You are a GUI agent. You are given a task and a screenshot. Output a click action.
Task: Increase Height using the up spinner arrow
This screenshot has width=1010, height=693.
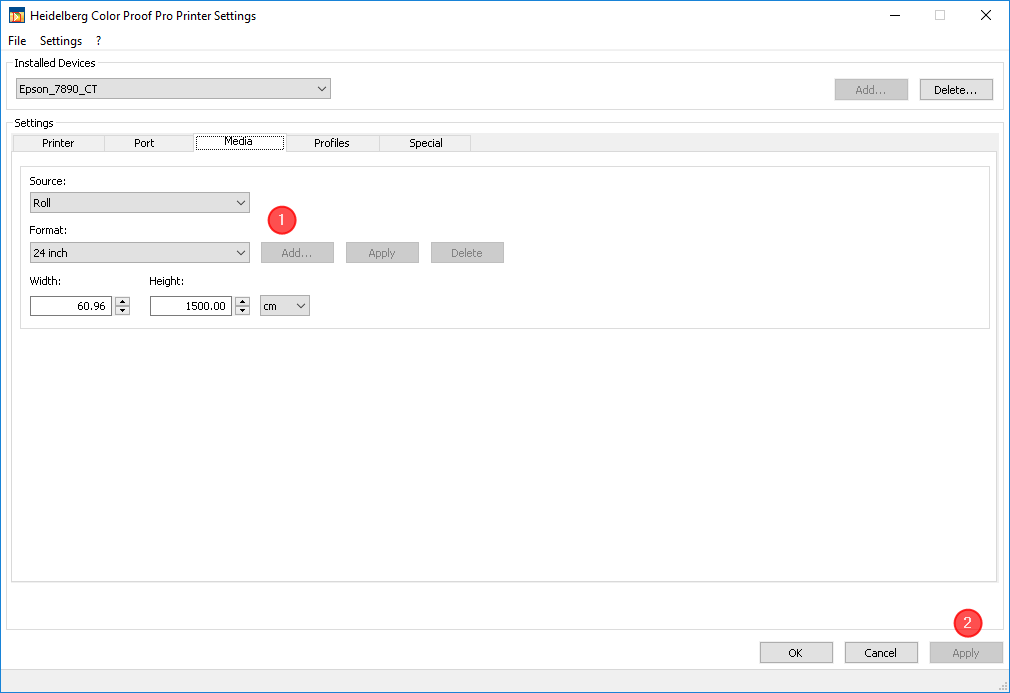tap(242, 301)
